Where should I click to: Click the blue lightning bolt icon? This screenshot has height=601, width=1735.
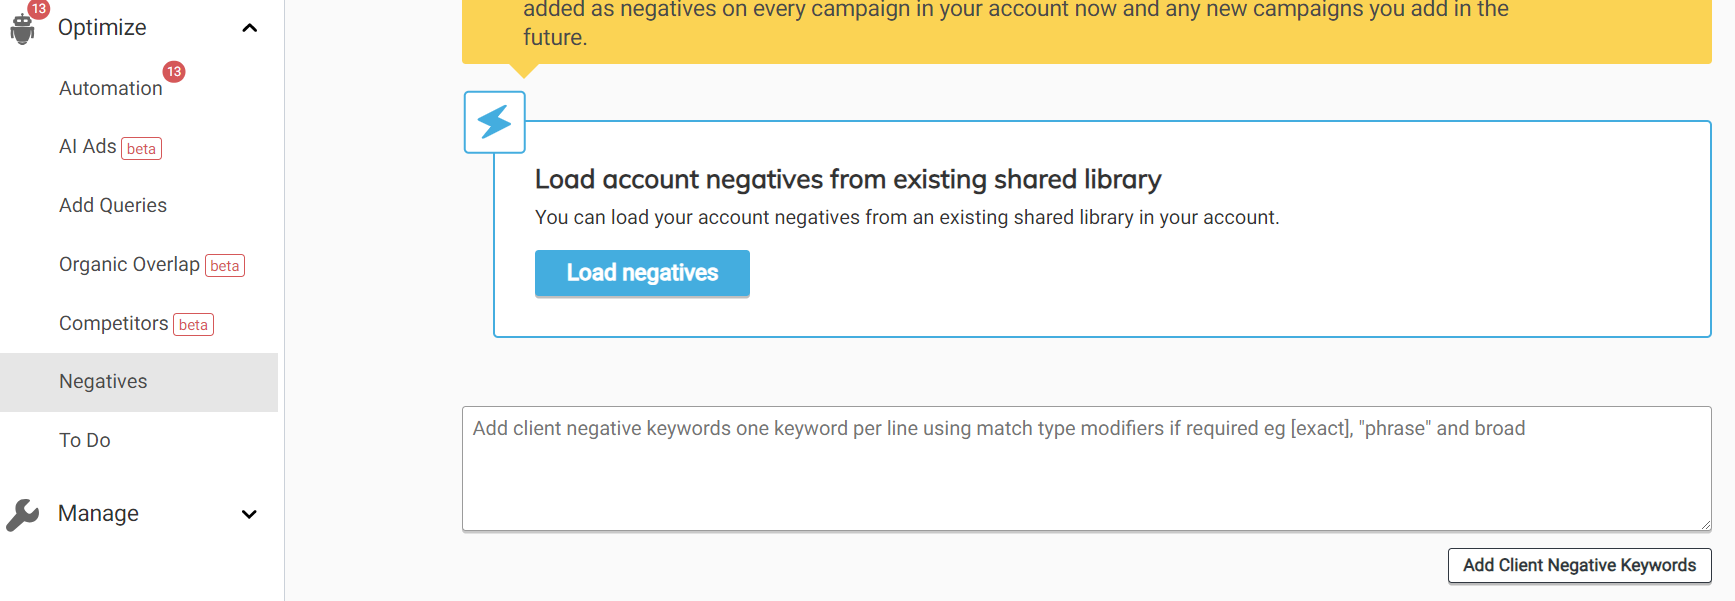coord(494,122)
